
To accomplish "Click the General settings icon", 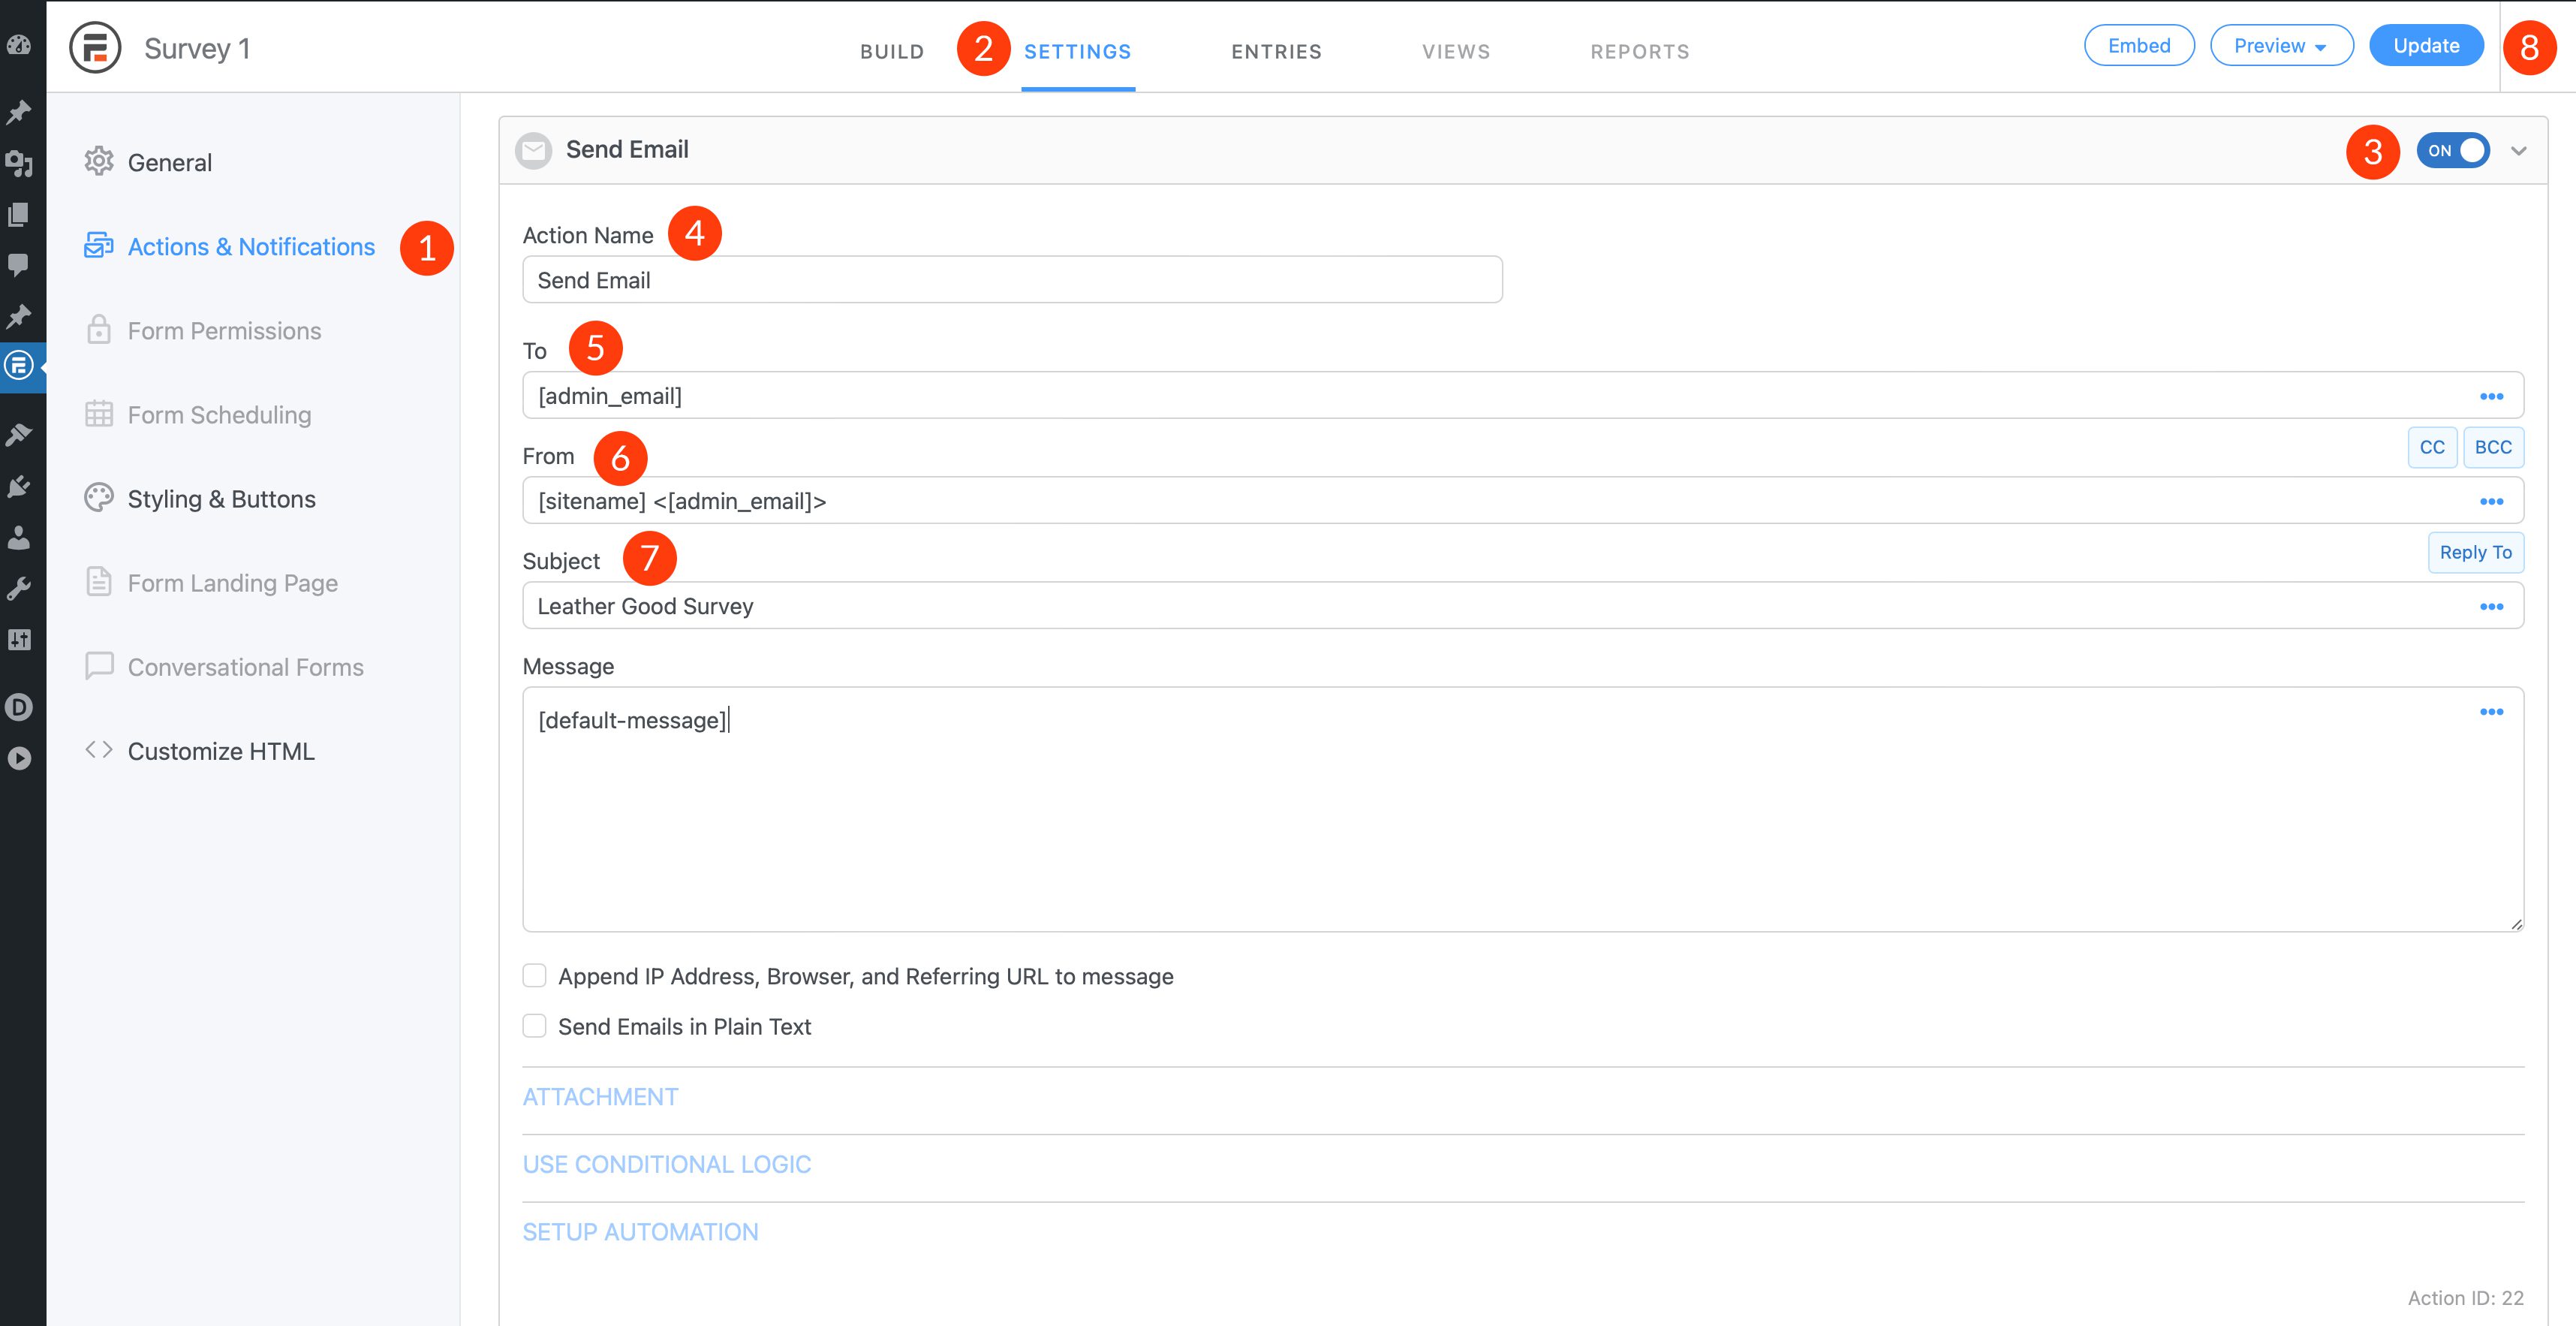I will [100, 161].
